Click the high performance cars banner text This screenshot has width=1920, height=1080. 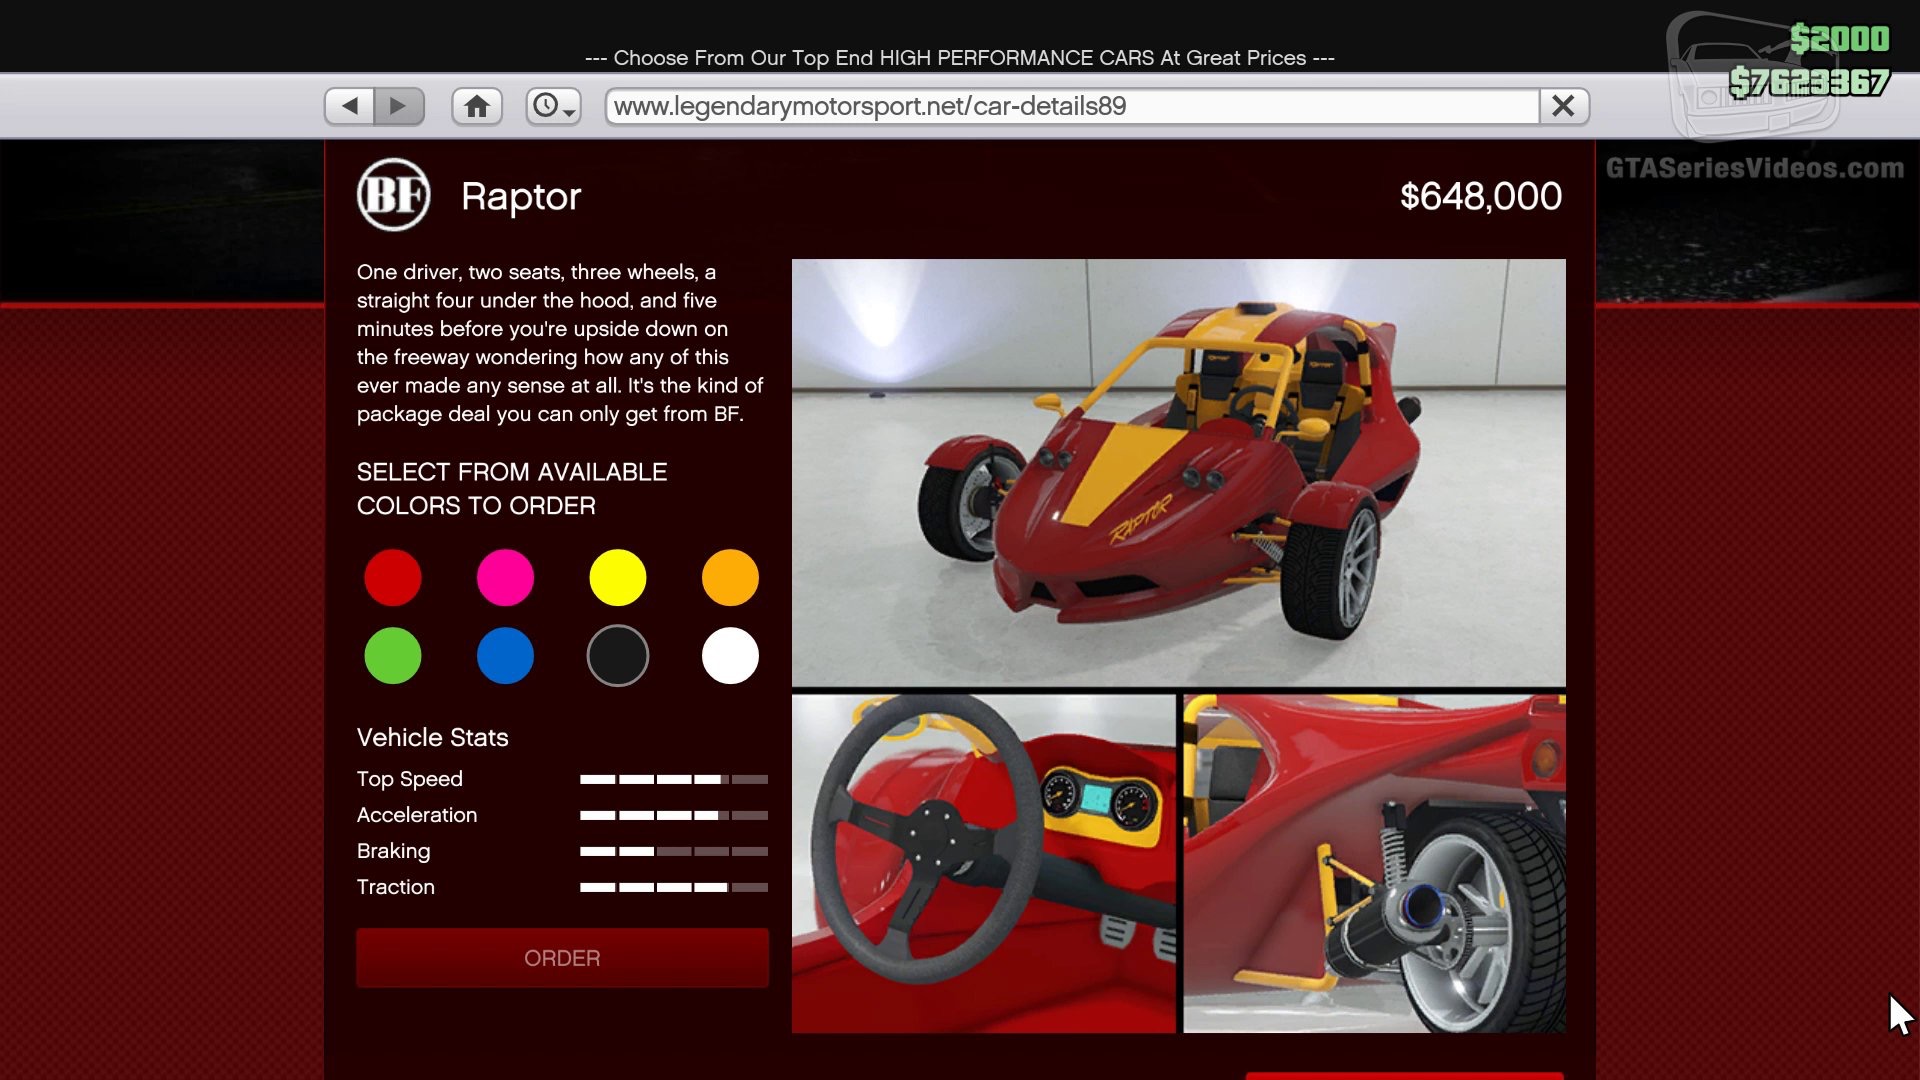point(959,58)
